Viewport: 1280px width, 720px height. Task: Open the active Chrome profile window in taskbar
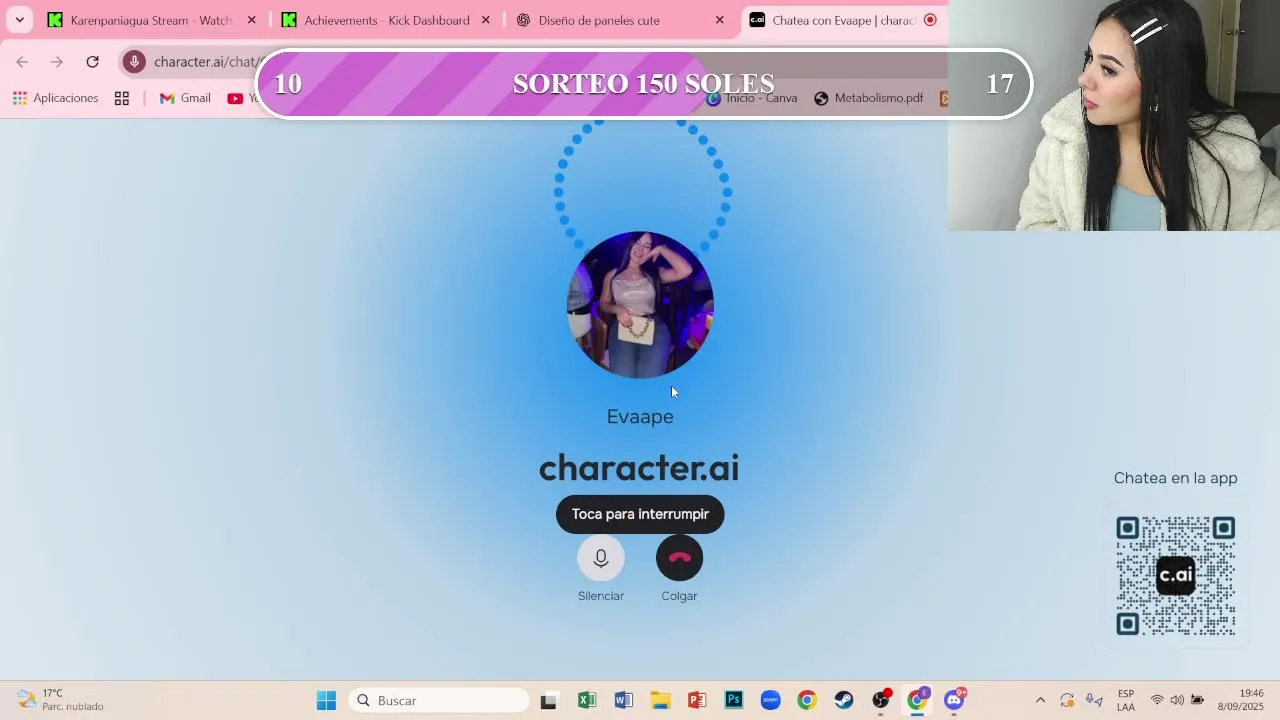(917, 701)
